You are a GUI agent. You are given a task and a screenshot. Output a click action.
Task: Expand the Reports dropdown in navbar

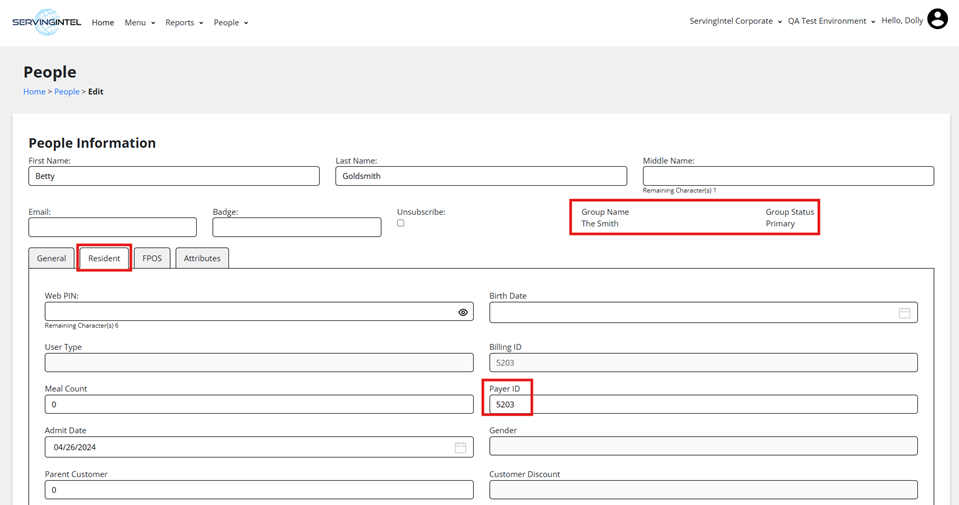pos(184,22)
